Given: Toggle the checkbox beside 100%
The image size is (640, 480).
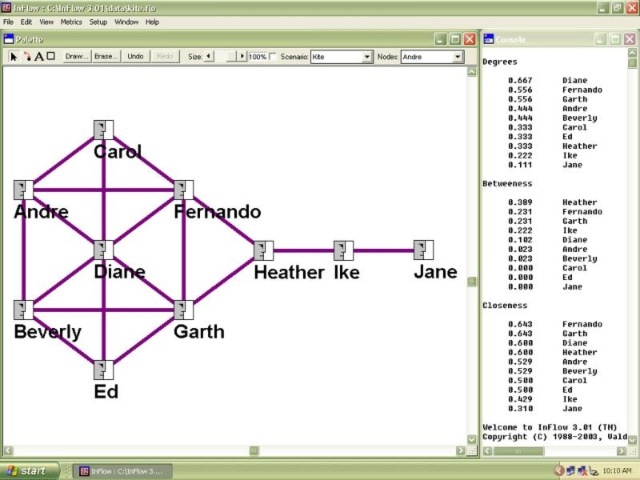Looking at the screenshot, I should pyautogui.click(x=273, y=56).
